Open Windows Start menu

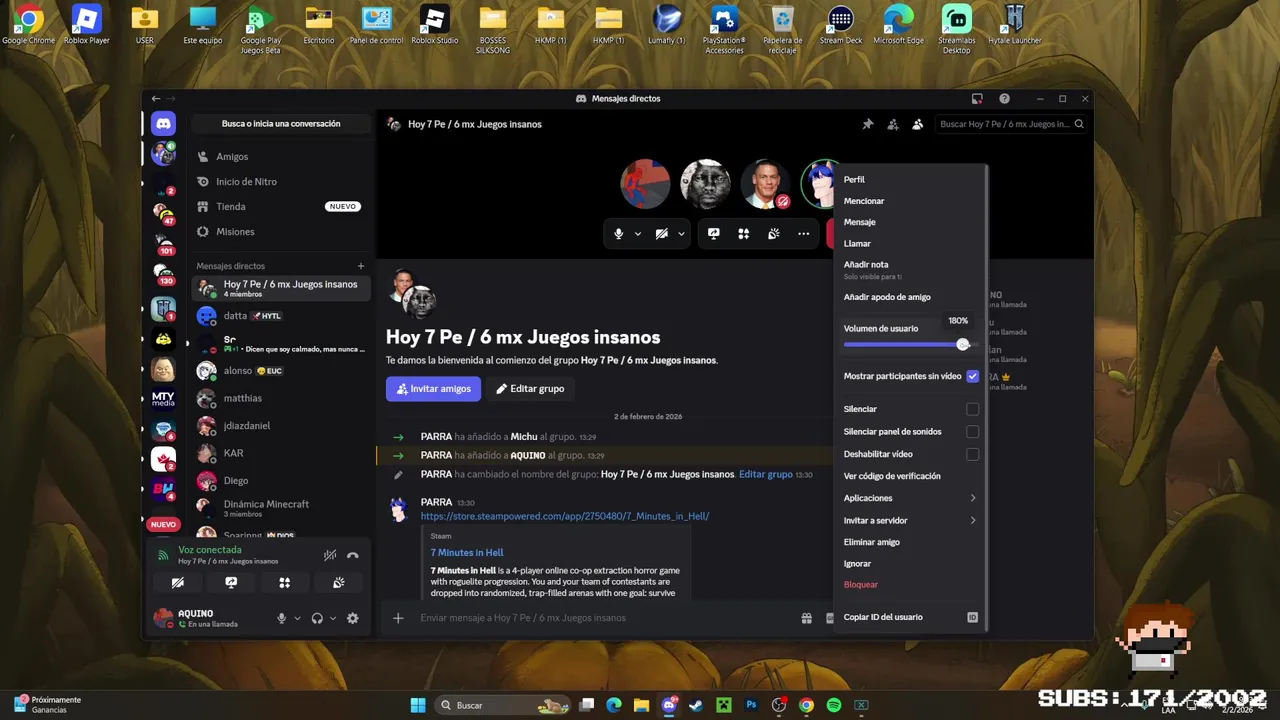point(418,705)
